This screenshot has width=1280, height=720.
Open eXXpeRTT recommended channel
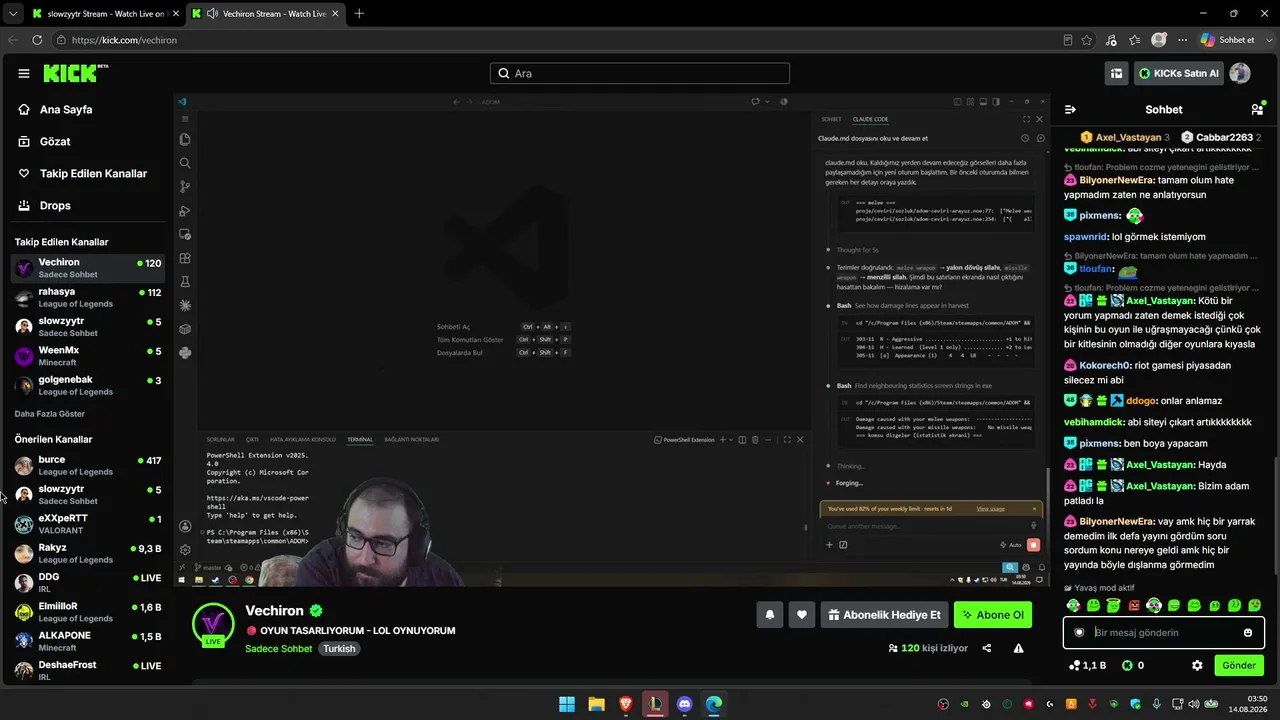coord(88,525)
